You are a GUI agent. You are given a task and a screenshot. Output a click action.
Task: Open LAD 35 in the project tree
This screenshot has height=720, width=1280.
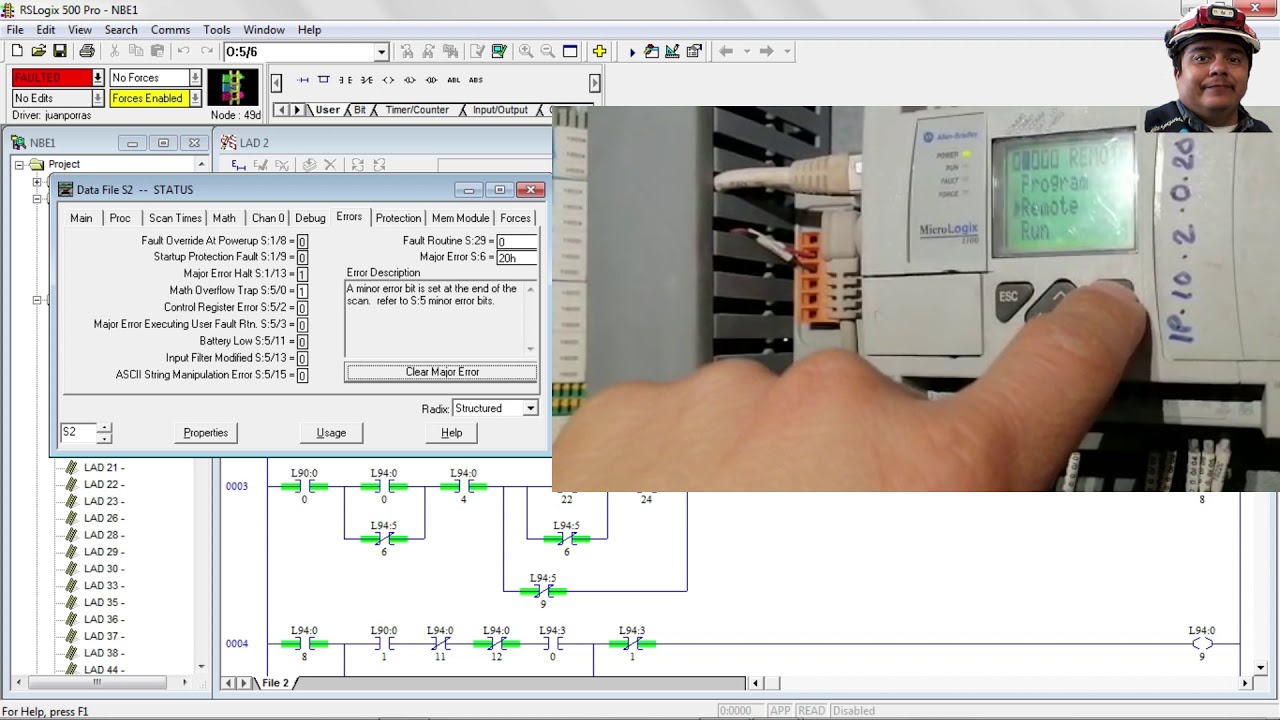[x=103, y=602]
